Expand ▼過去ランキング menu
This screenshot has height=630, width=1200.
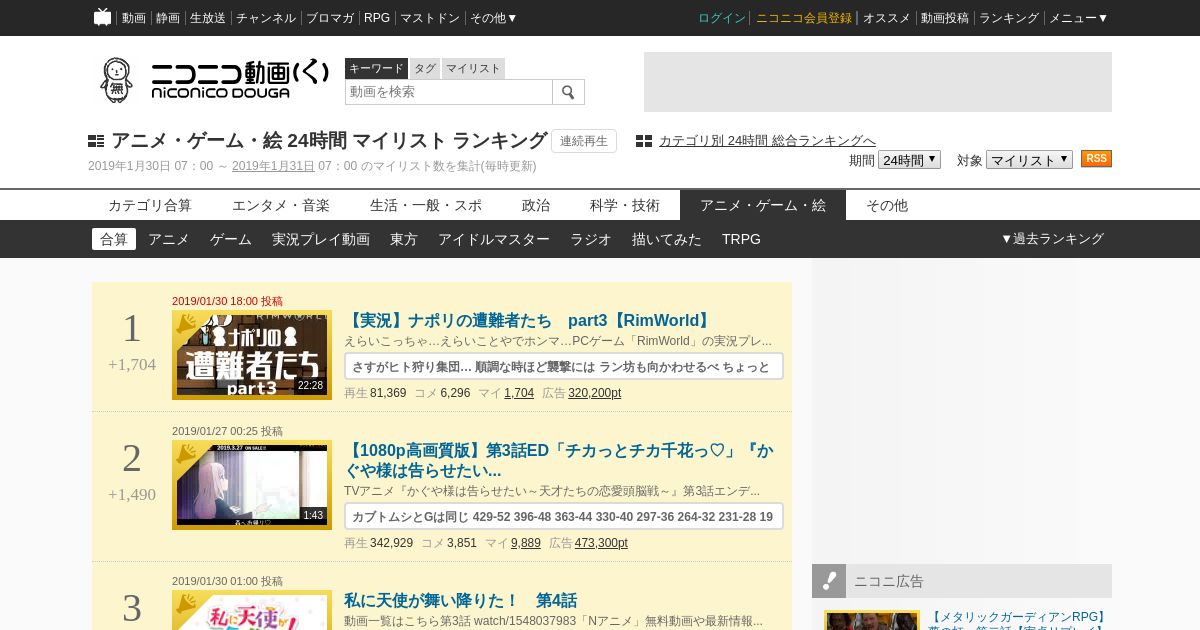tap(1052, 239)
